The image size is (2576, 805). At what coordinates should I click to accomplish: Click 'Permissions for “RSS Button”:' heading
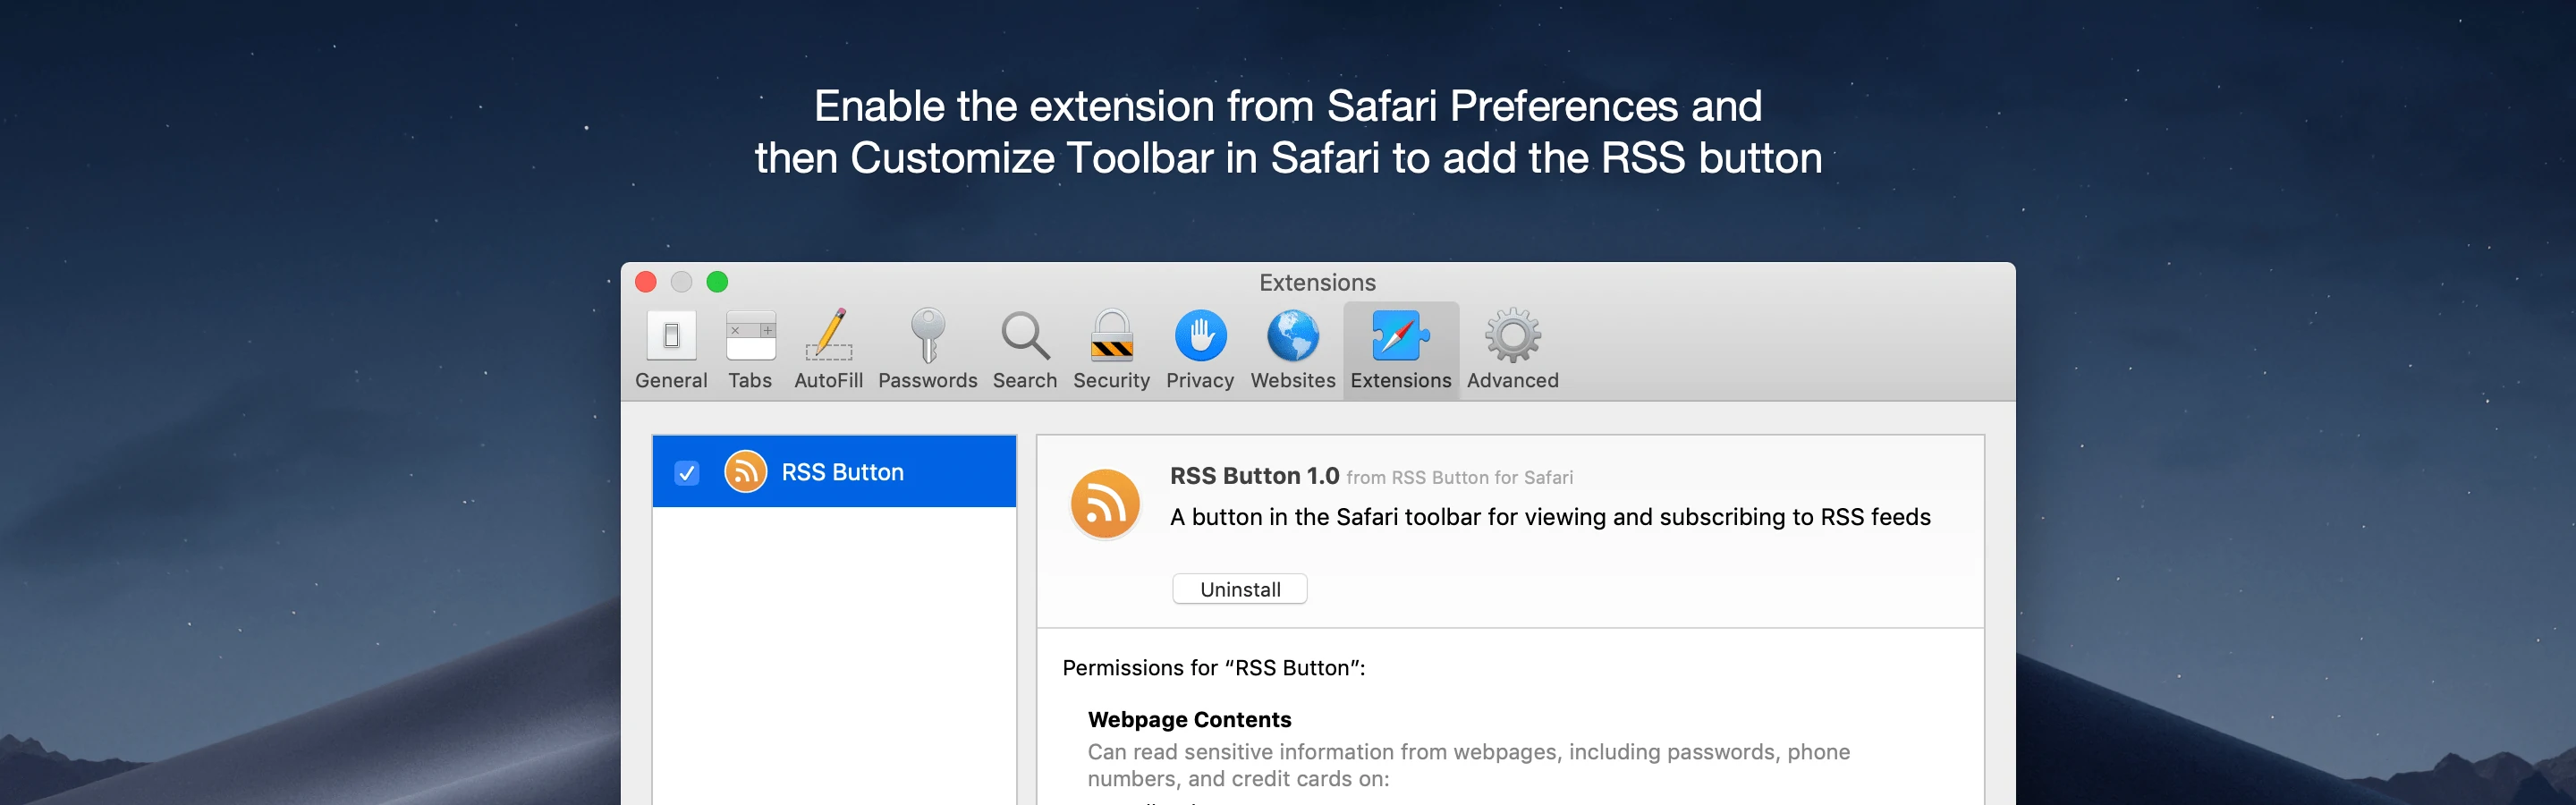1213,668
